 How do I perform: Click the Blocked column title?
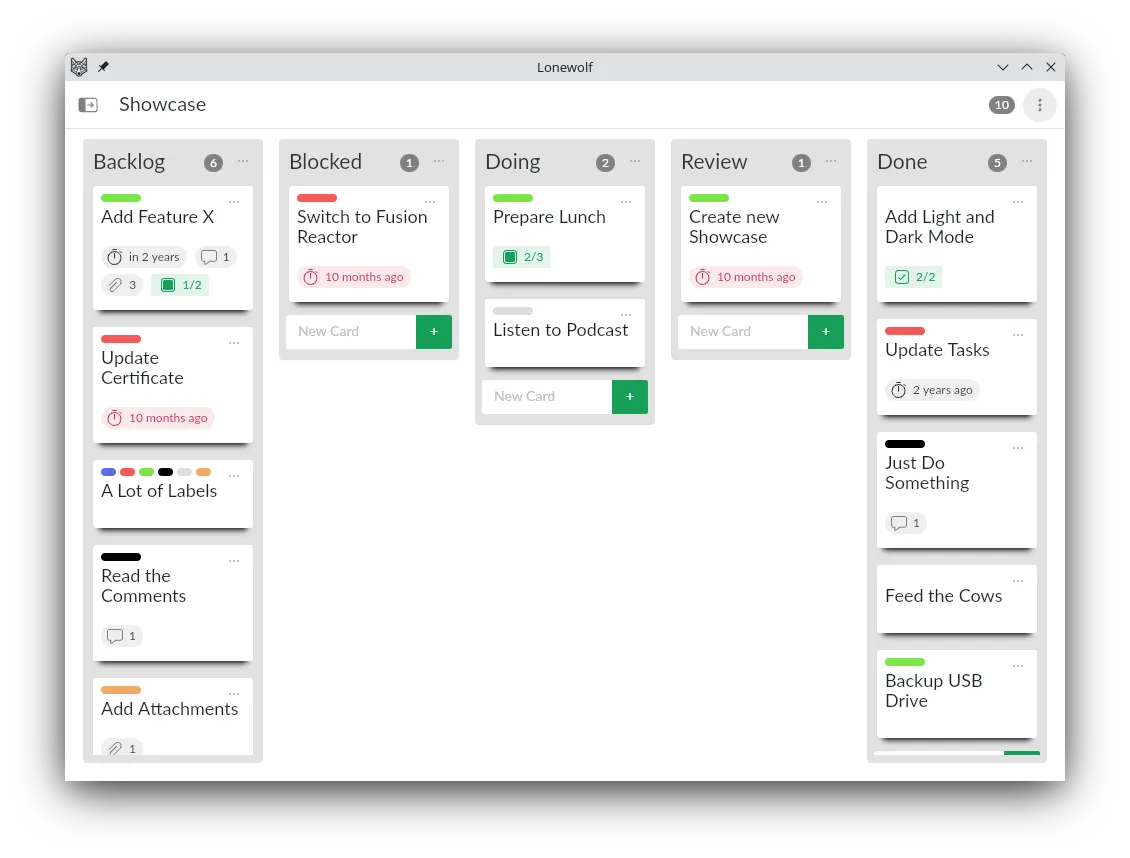326,162
